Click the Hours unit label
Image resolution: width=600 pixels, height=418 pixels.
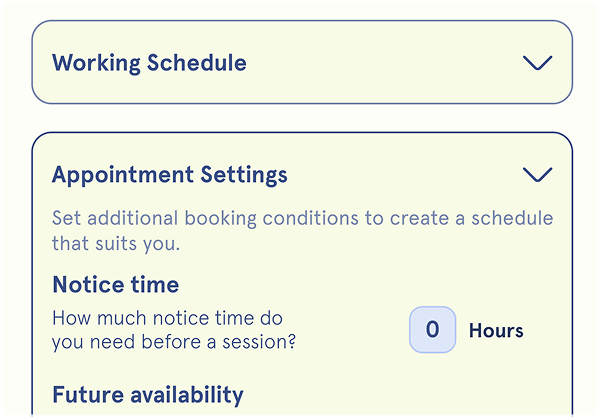tap(496, 330)
